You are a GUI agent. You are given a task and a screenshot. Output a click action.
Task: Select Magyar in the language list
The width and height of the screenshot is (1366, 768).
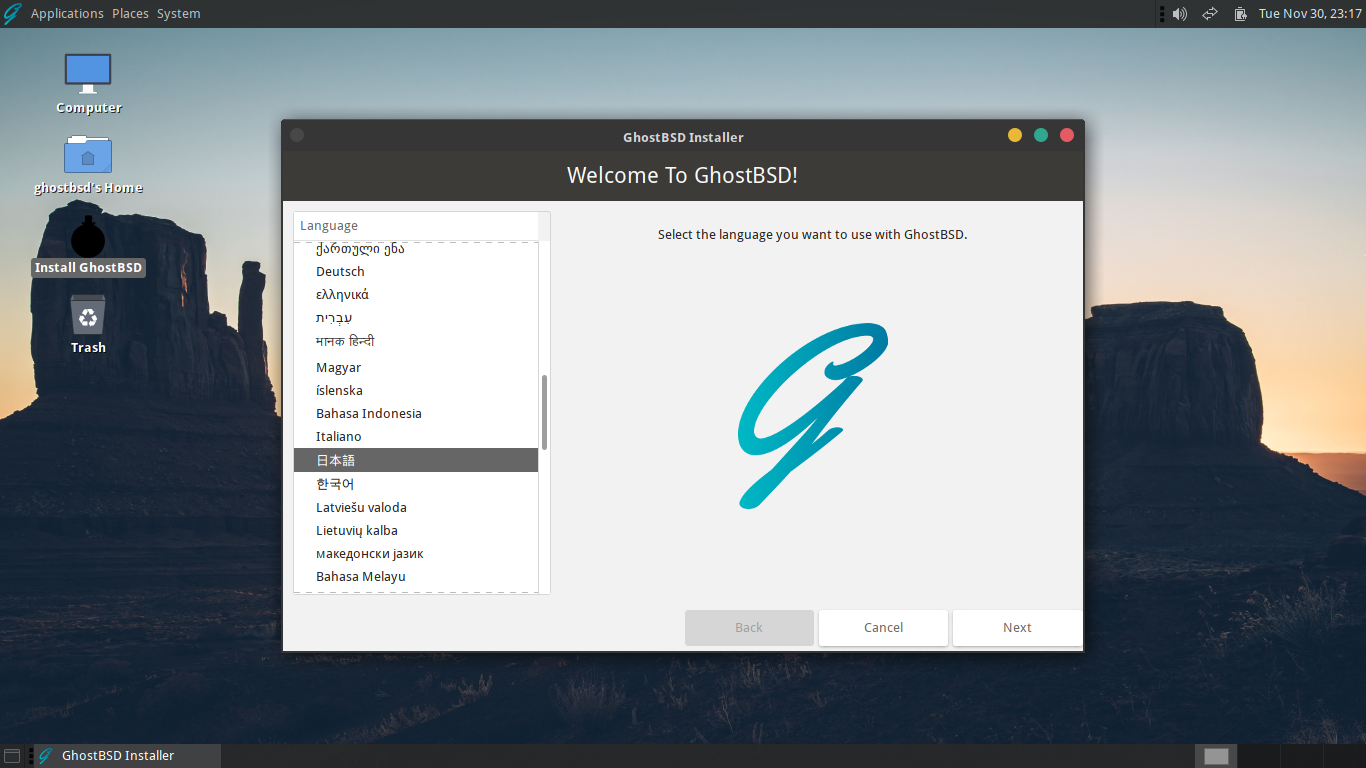(x=416, y=368)
